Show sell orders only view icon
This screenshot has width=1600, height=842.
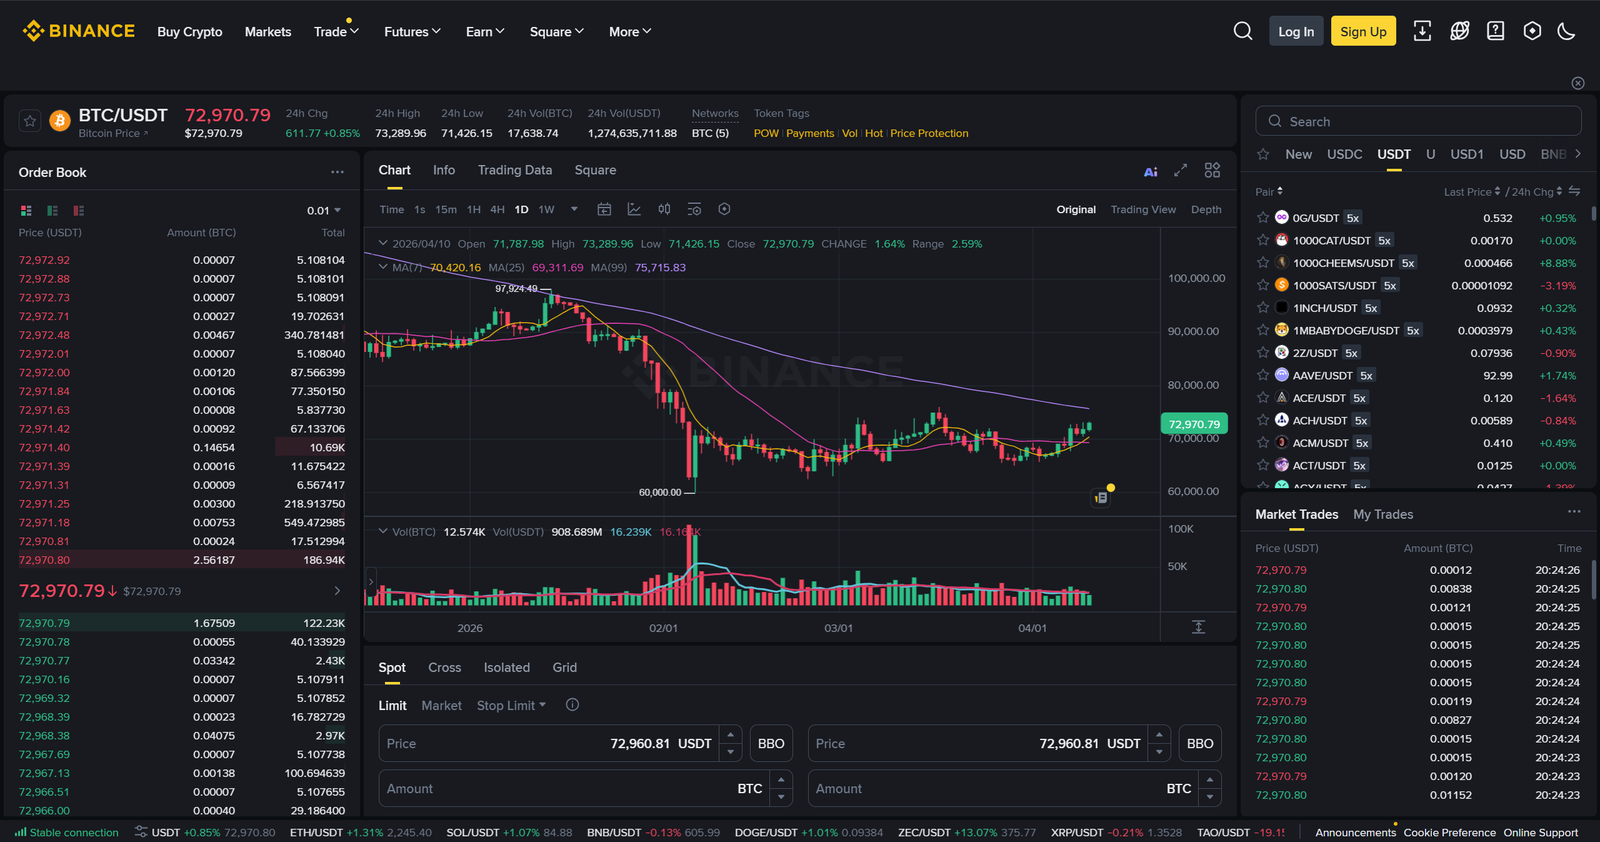pos(78,210)
